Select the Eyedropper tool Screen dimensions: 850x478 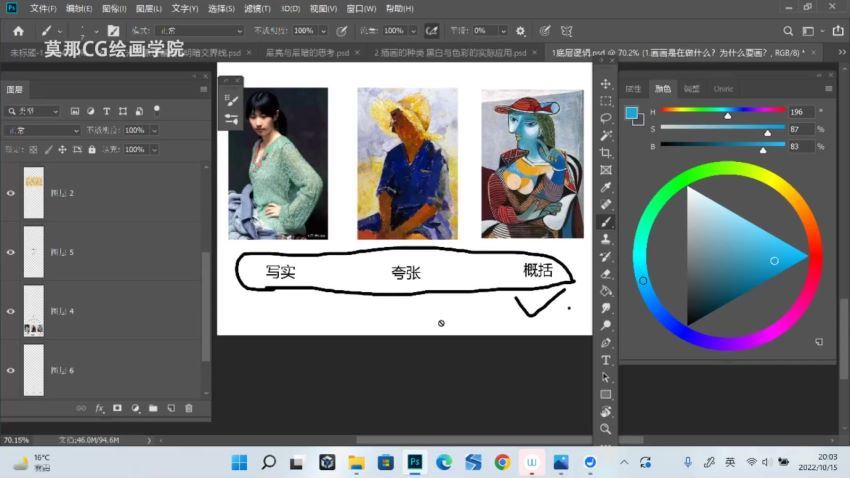tap(606, 188)
